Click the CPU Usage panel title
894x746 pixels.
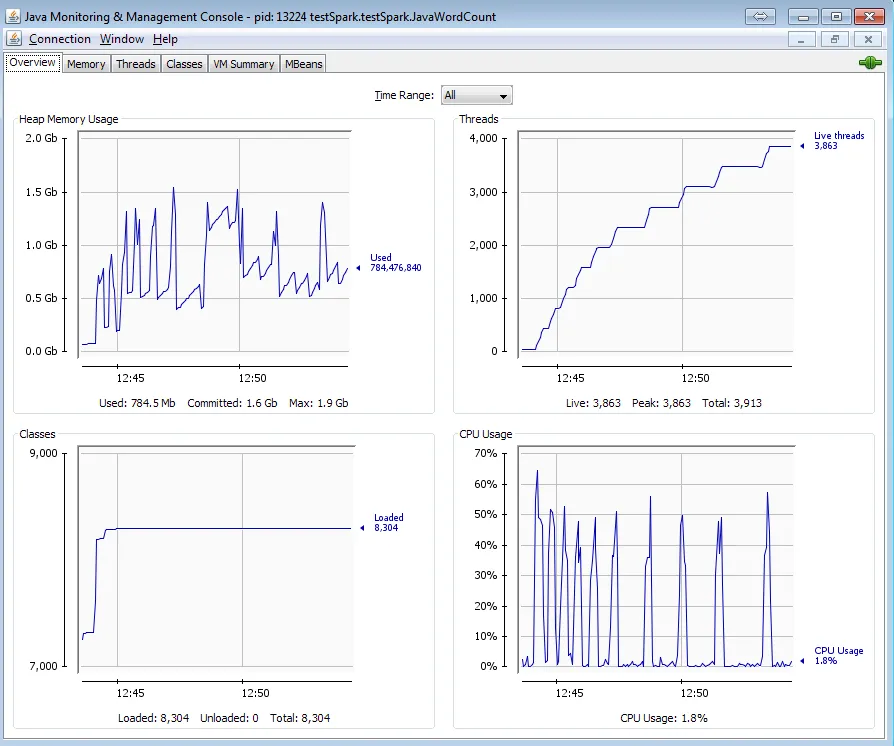point(485,433)
